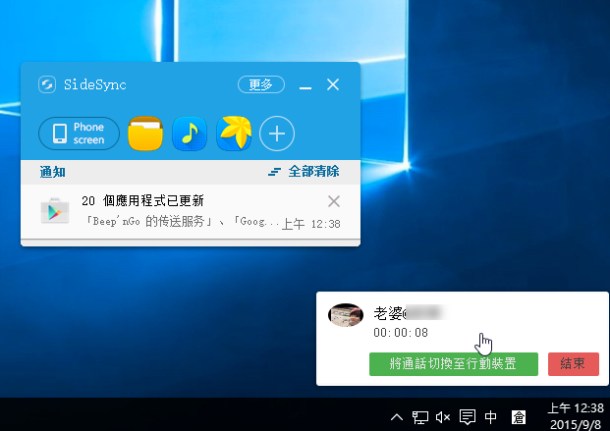Image resolution: width=610 pixels, height=431 pixels.
Task: Click the Play Store notification icon
Action: [55, 211]
